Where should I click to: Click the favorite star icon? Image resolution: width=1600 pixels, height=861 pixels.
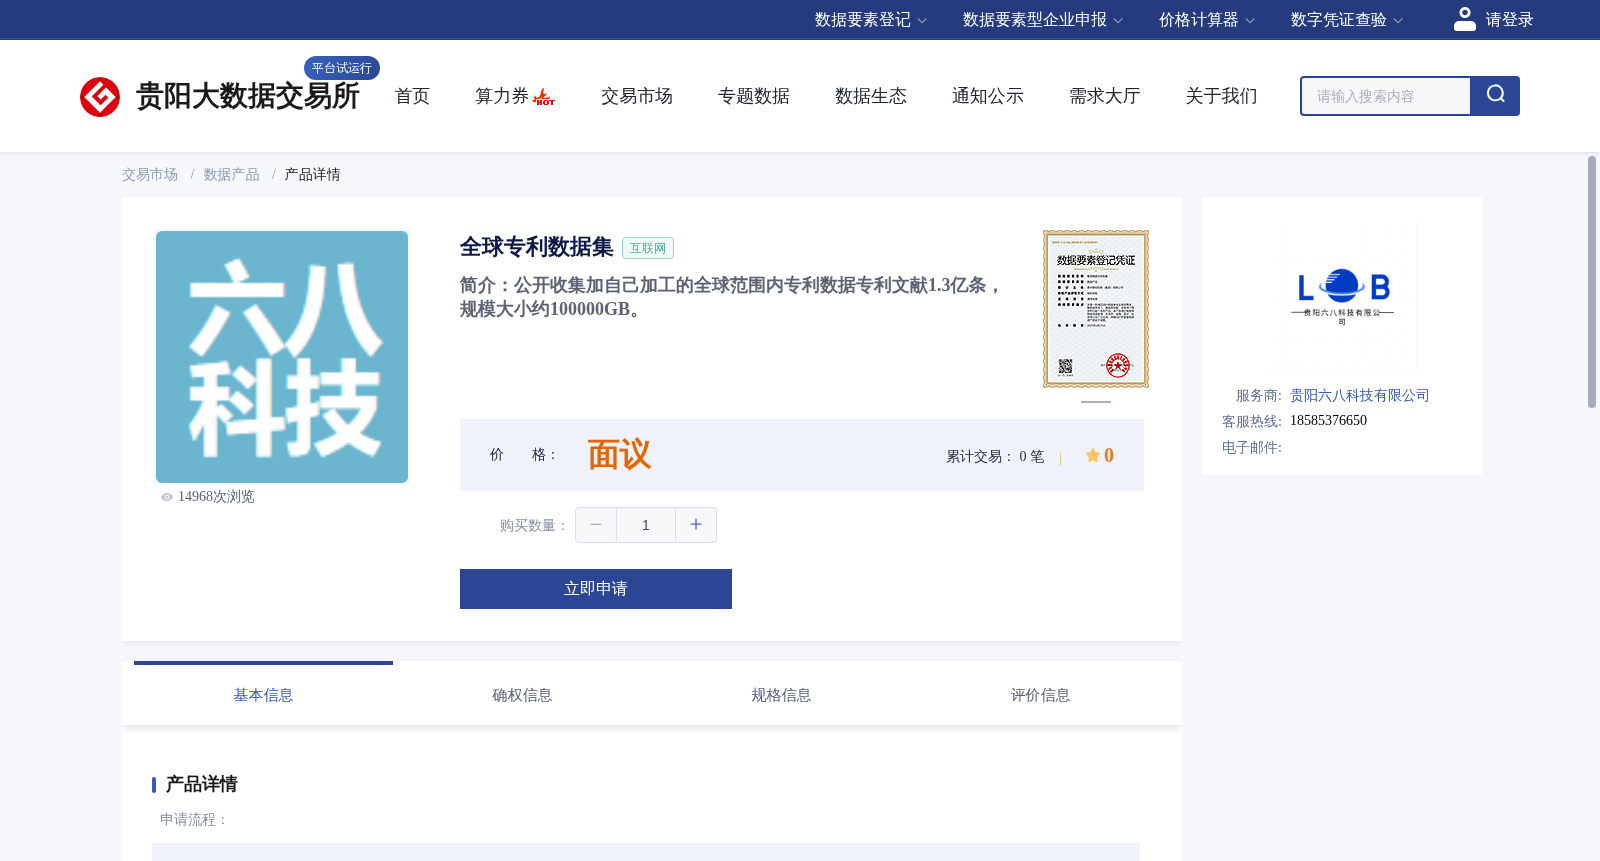pos(1093,455)
